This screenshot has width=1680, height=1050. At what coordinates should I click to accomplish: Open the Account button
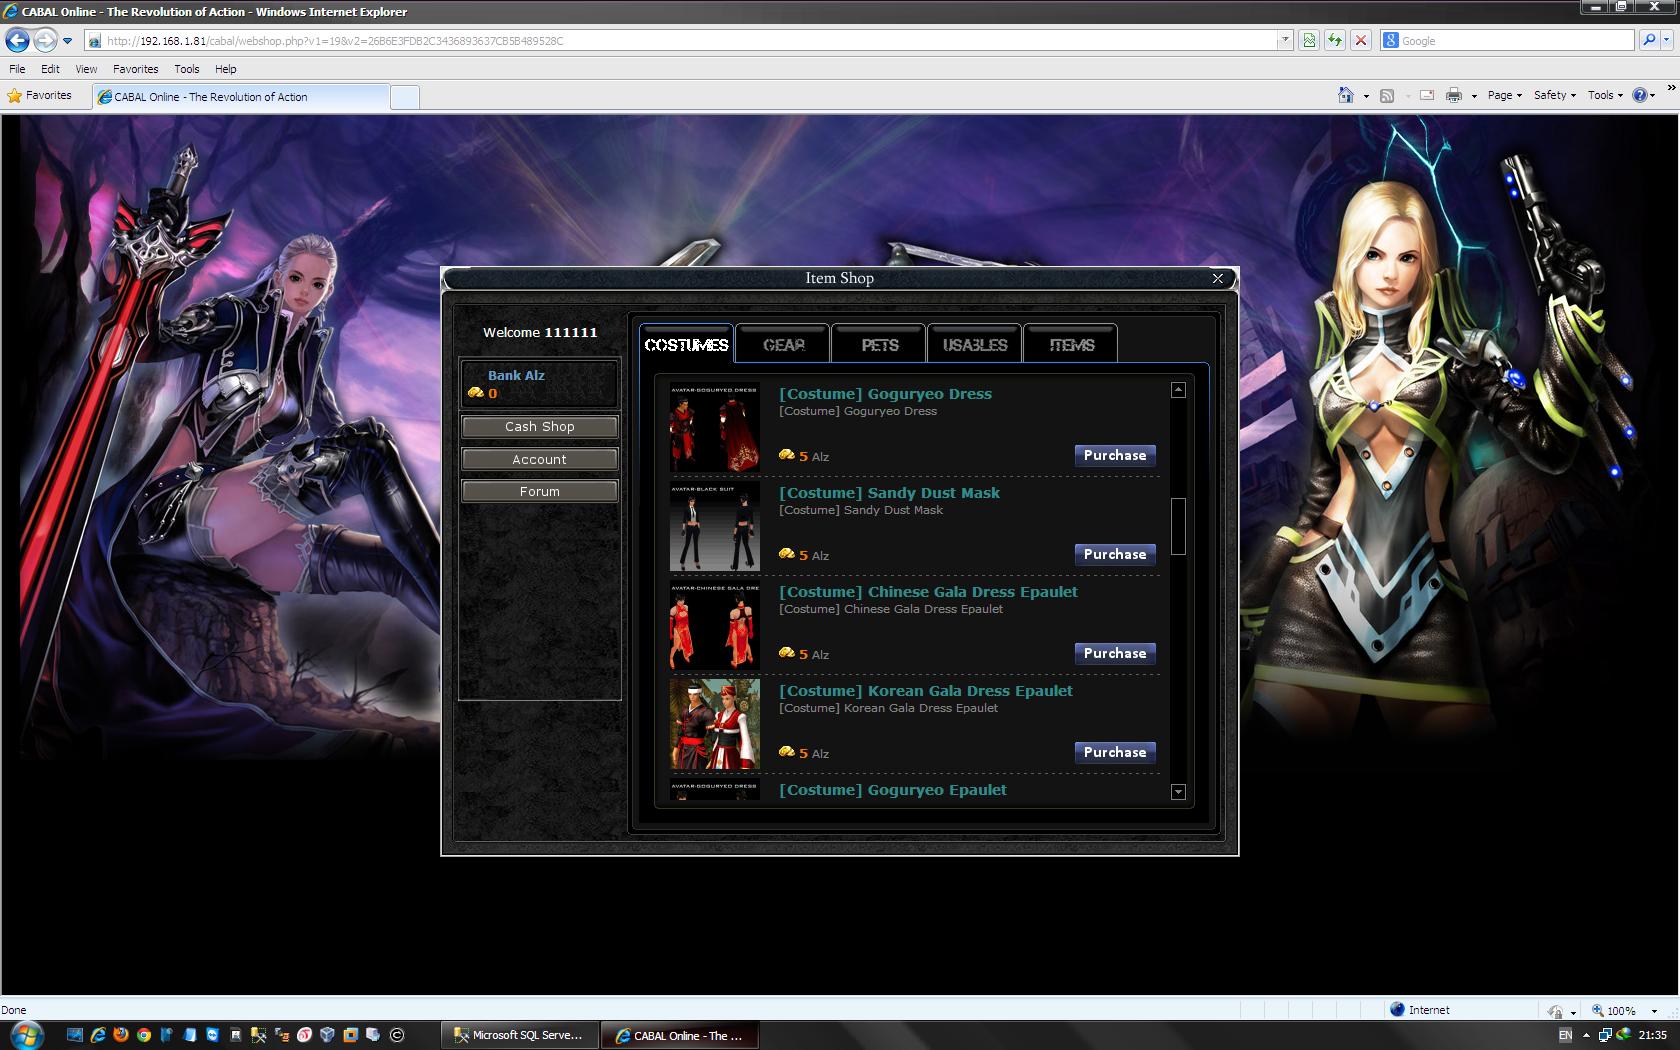pos(540,459)
